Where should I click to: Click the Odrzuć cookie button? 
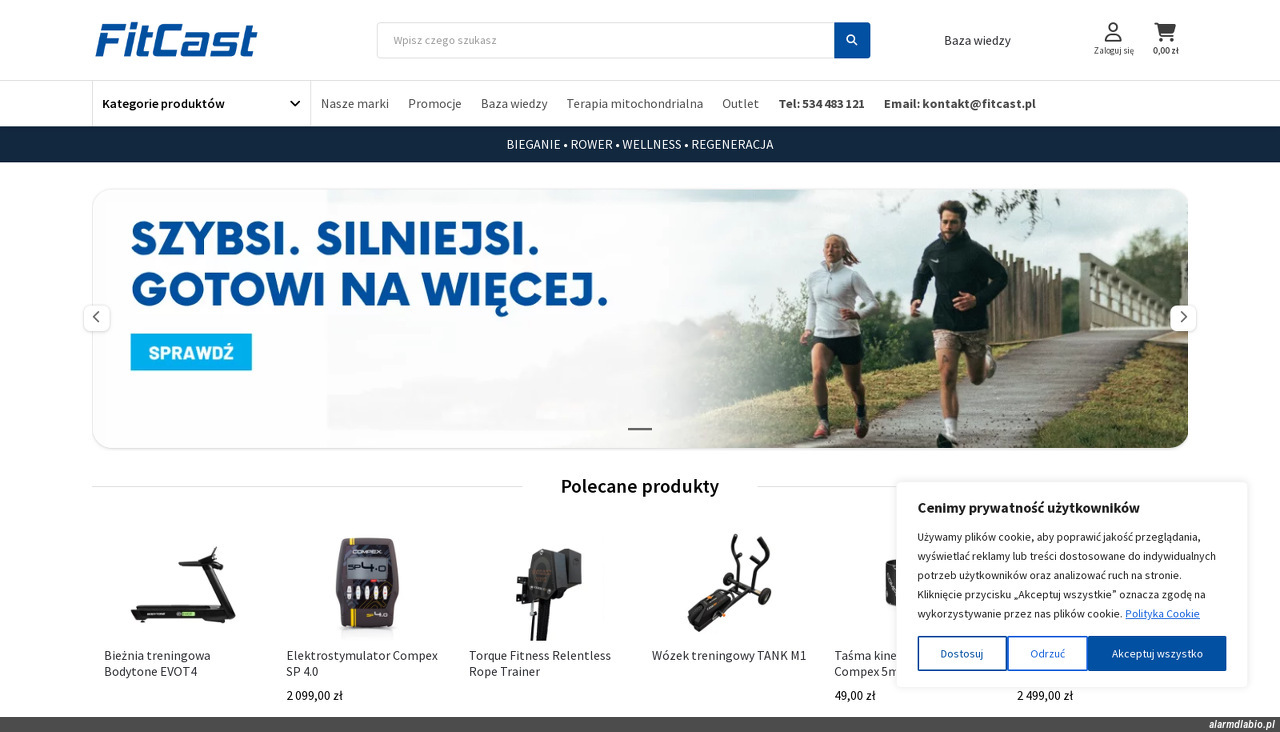(1047, 654)
